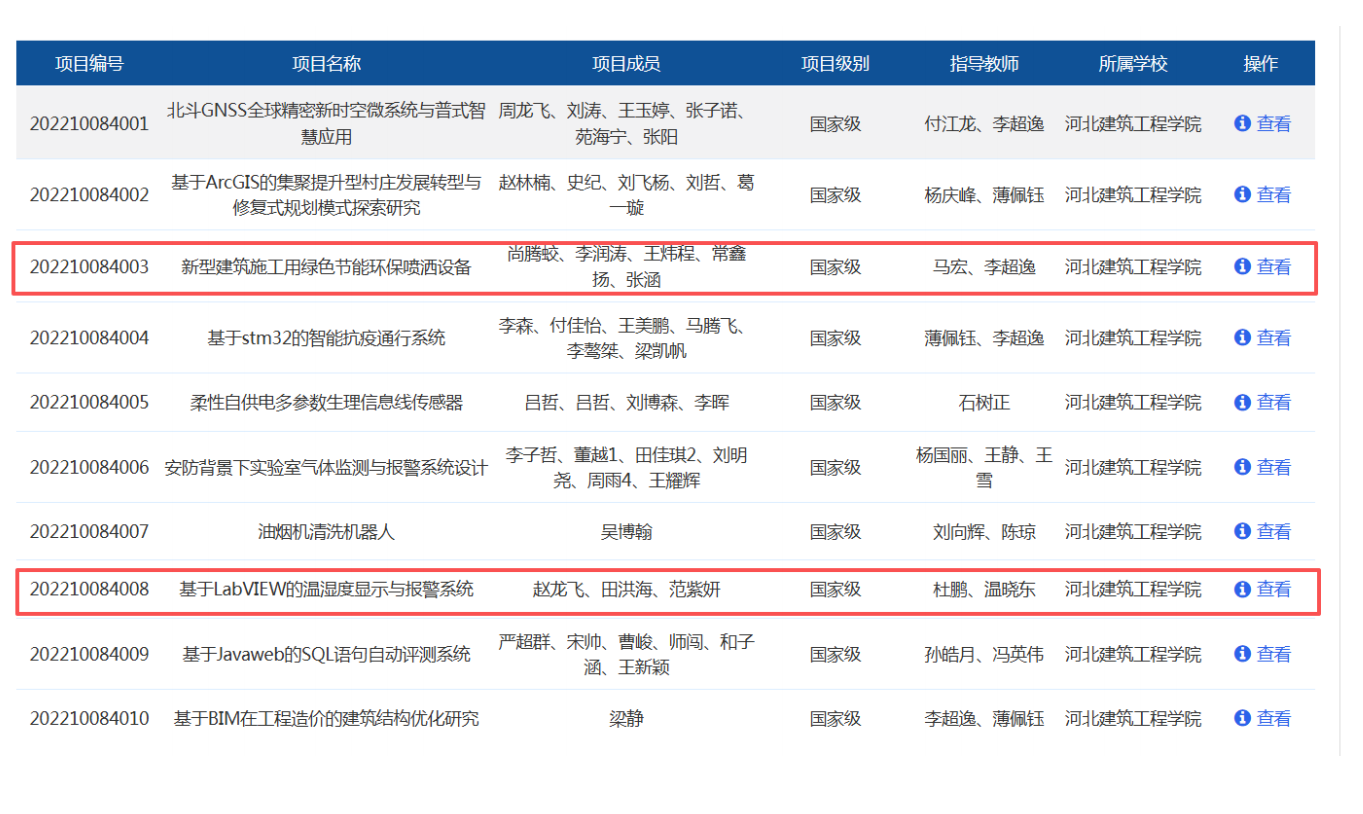Viewport: 1363px width, 814px height.
Task: Click the 所属学校 column header
Action: click(x=1133, y=64)
